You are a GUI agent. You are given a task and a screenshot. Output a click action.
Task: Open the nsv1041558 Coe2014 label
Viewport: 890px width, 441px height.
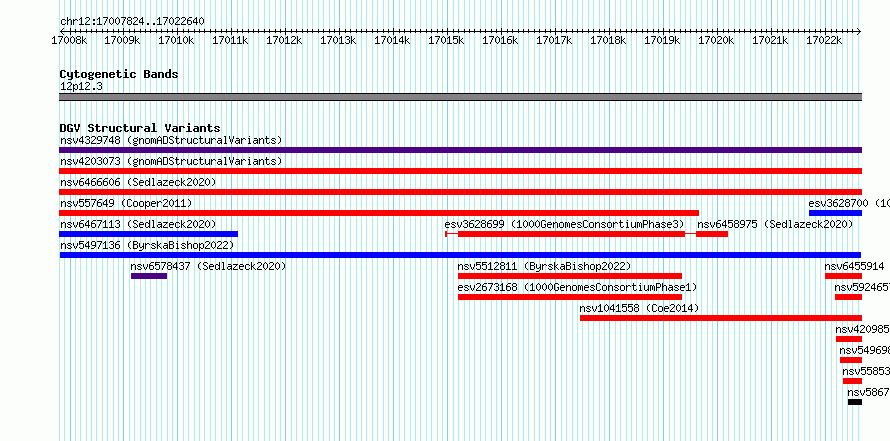pyautogui.click(x=639, y=308)
